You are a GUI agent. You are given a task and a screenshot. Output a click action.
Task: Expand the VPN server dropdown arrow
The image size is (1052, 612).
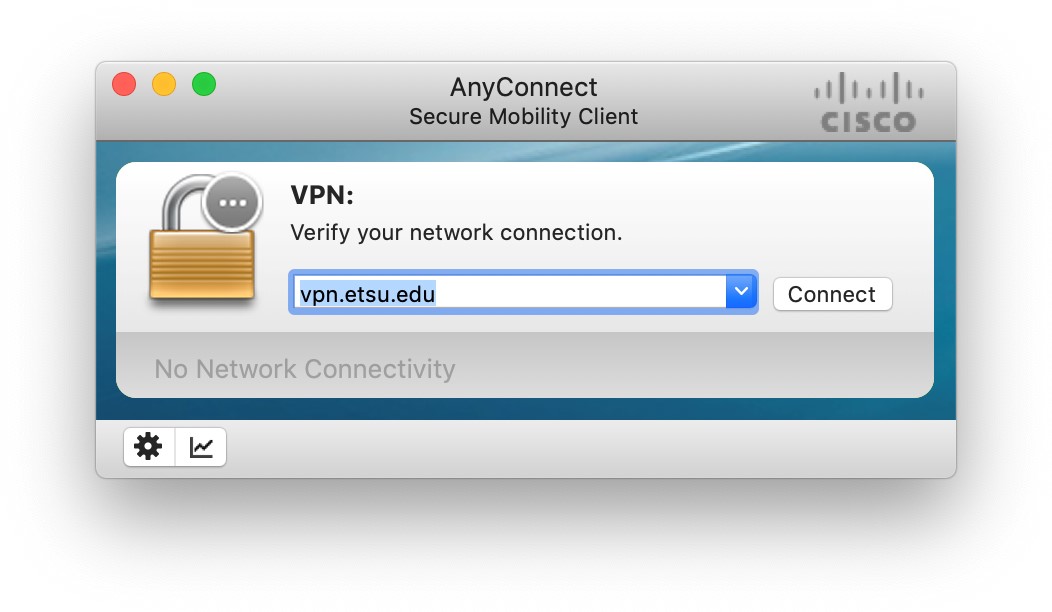(x=740, y=292)
